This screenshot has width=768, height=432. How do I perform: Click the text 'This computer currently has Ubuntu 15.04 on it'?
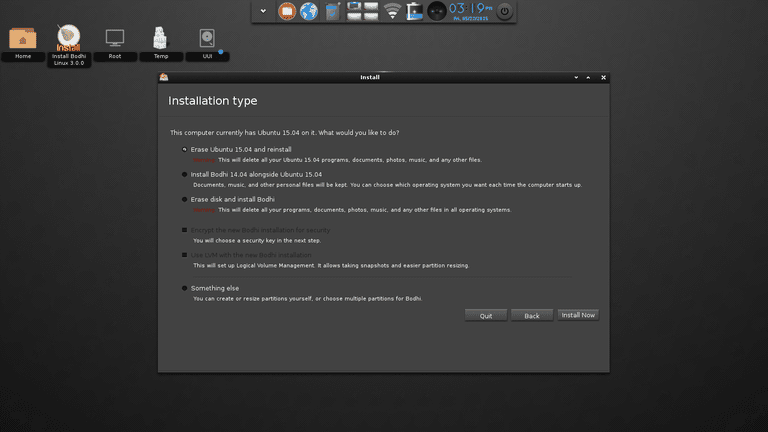point(243,133)
